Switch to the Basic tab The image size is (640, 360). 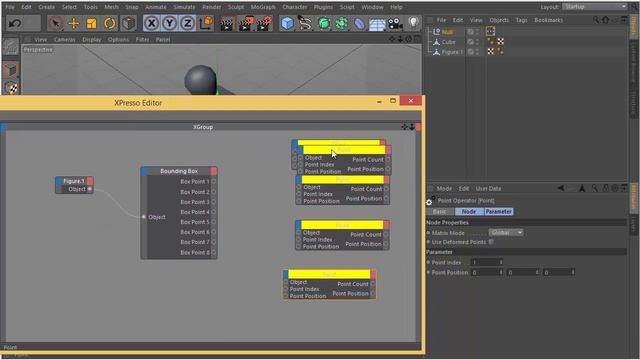(440, 211)
